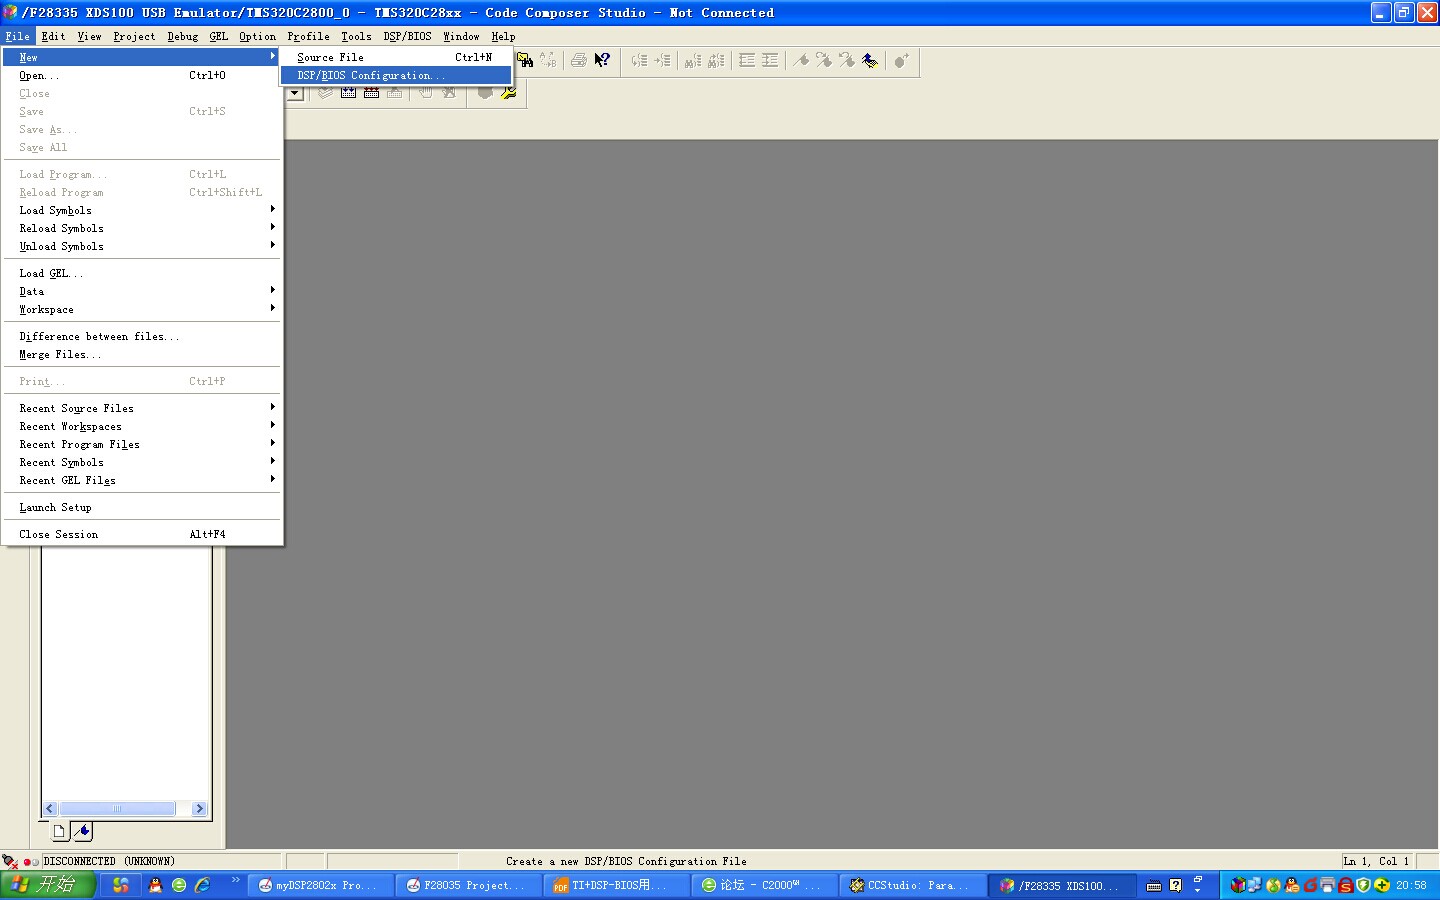1440x900 pixels.
Task: Expand Recent Source Files submenu
Action: coord(142,408)
